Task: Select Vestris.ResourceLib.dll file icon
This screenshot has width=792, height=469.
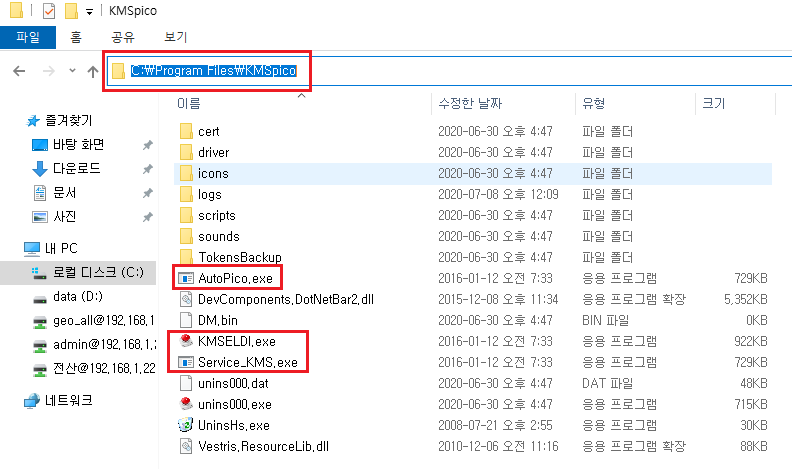Action: pos(186,446)
